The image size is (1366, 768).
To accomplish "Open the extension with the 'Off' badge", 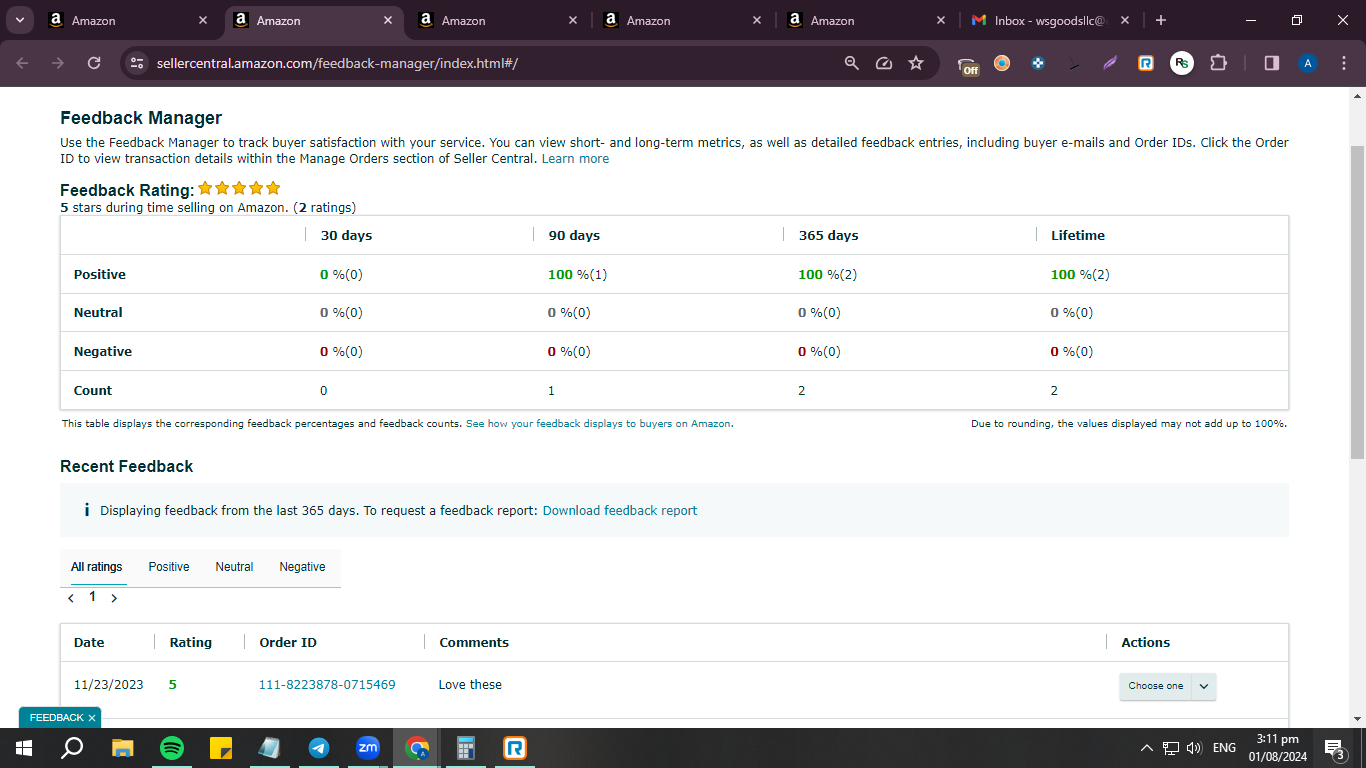I will pyautogui.click(x=968, y=64).
